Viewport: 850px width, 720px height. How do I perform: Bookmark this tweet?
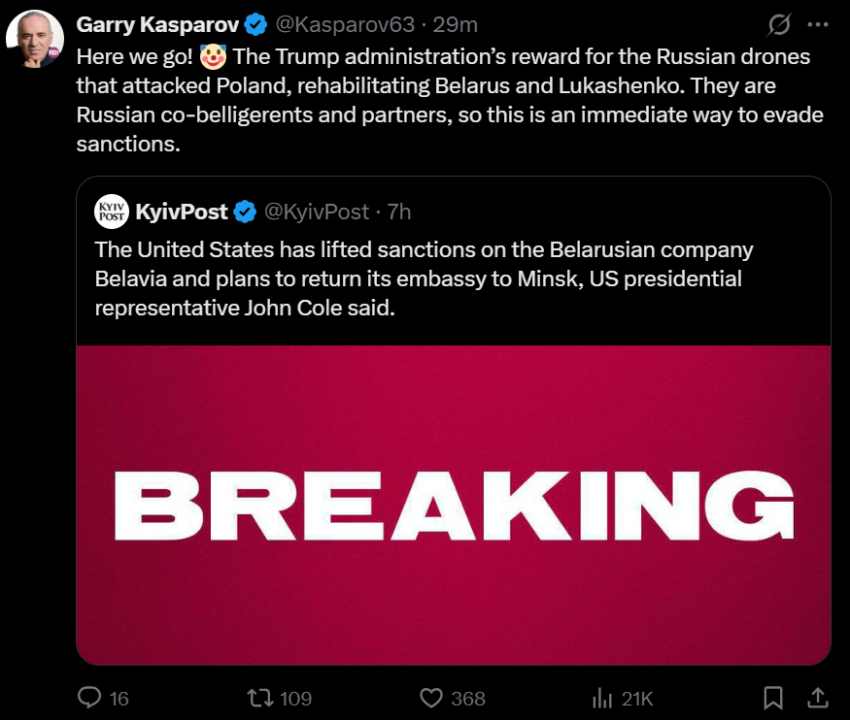point(773,697)
